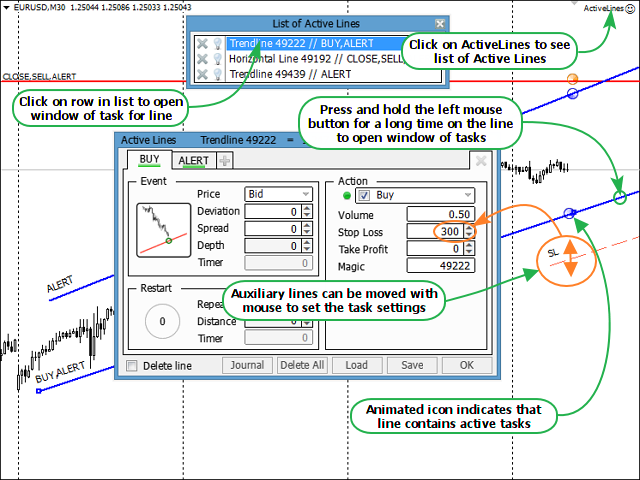
Task: Click blue animated icon on lower trendline
Action: [569, 213]
